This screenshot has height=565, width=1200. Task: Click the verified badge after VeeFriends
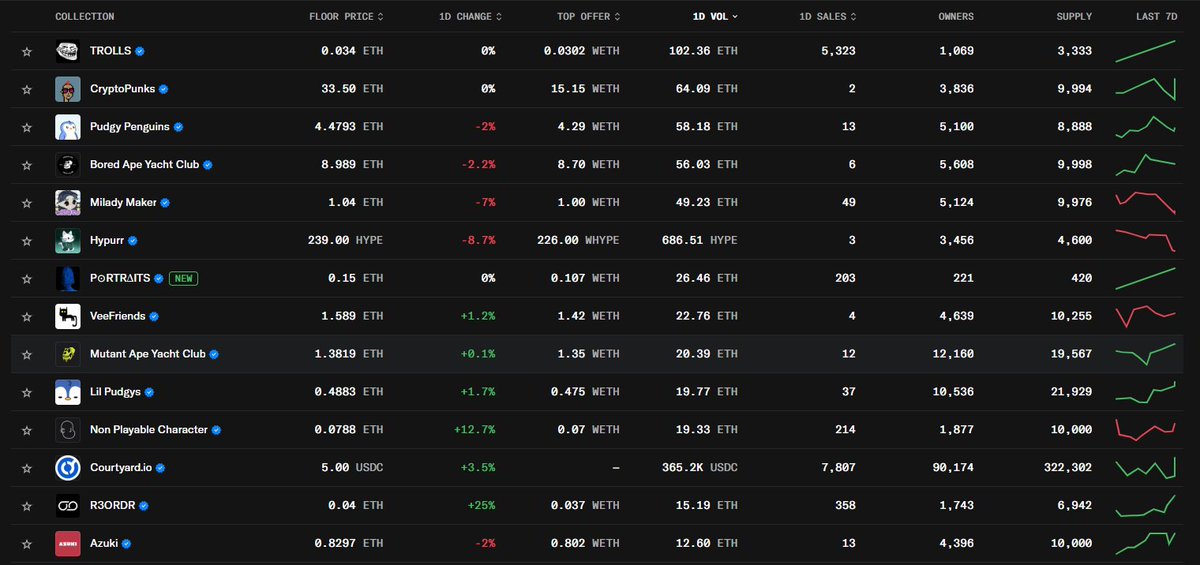[154, 316]
